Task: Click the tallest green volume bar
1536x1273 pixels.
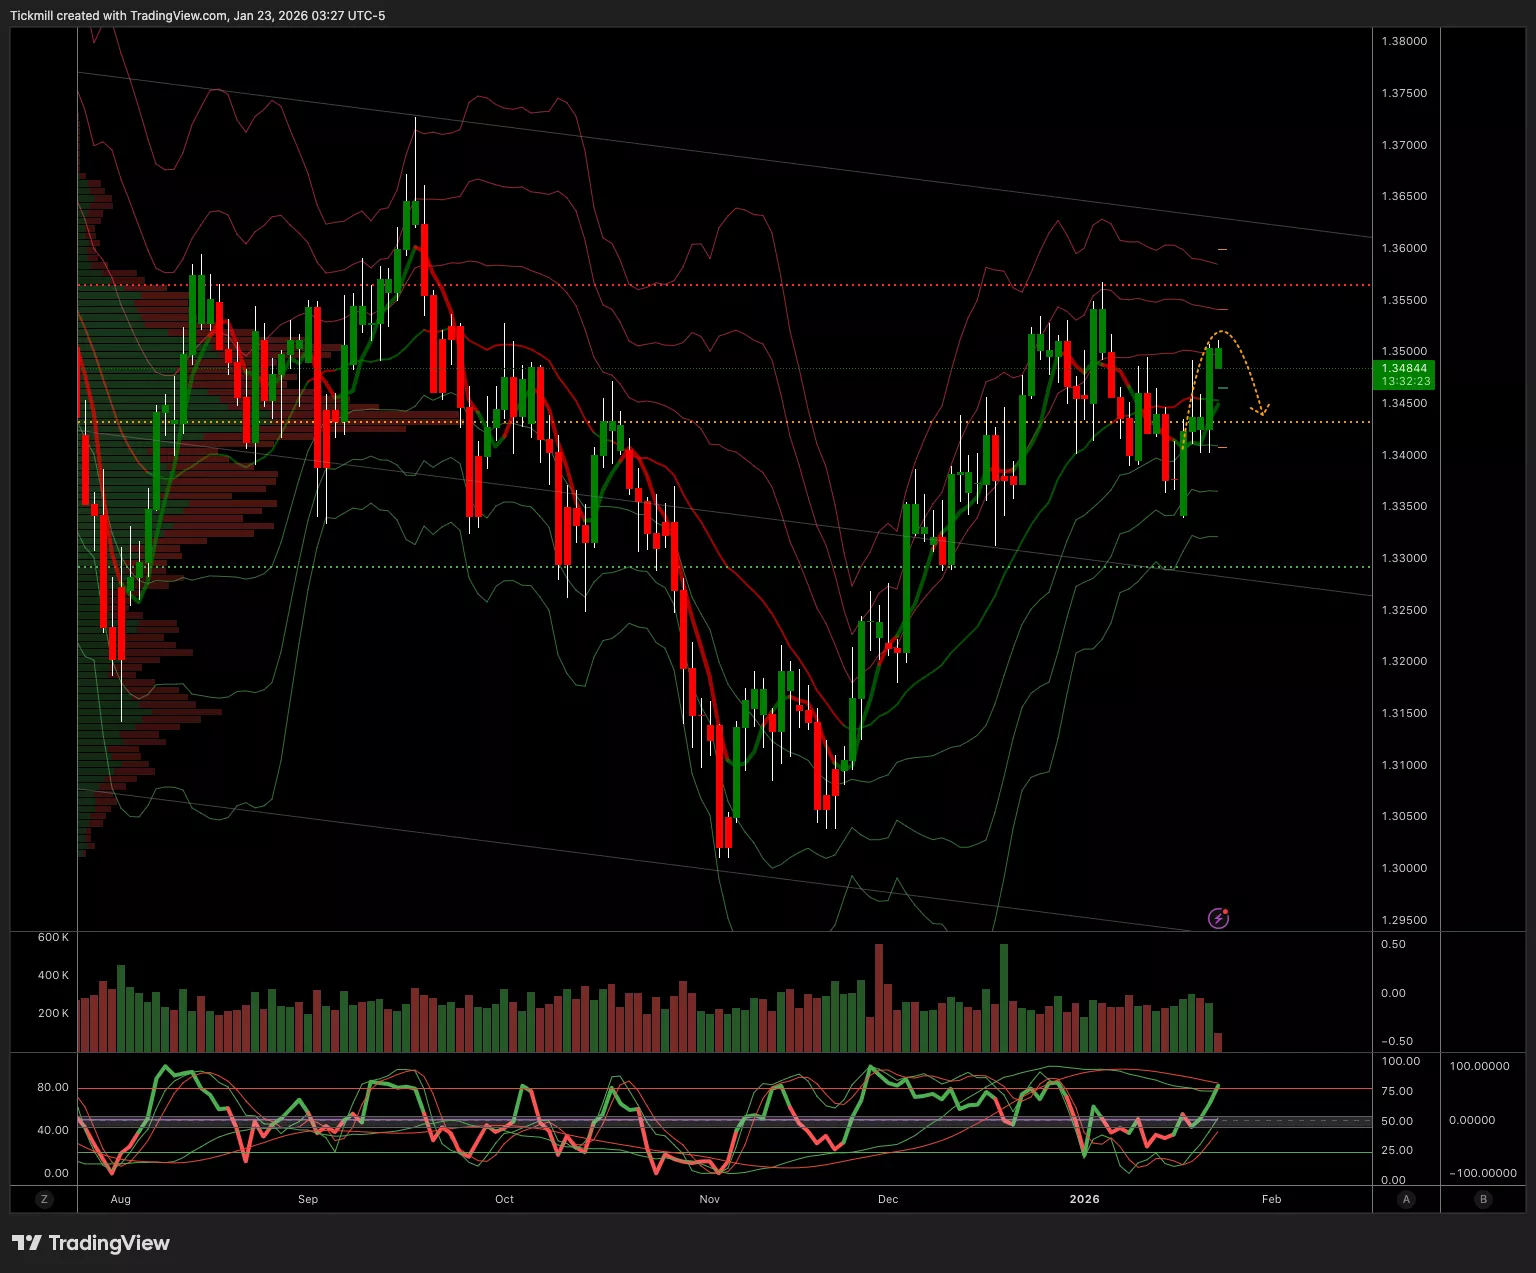Action: 1004,997
